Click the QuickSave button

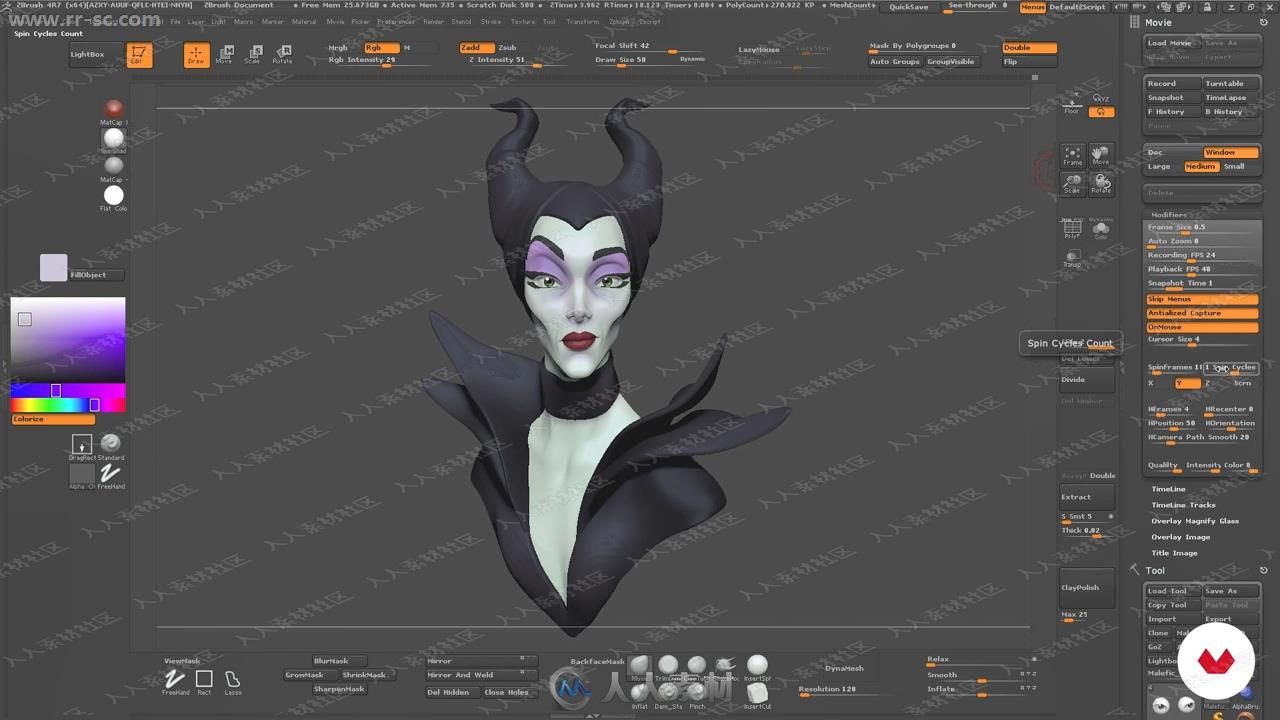(908, 6)
